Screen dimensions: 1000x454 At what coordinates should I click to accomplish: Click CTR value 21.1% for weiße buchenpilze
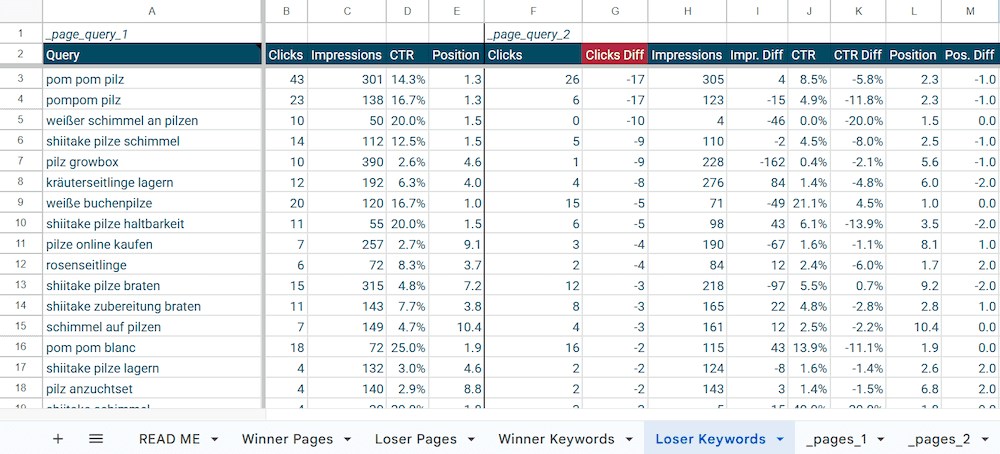point(809,203)
